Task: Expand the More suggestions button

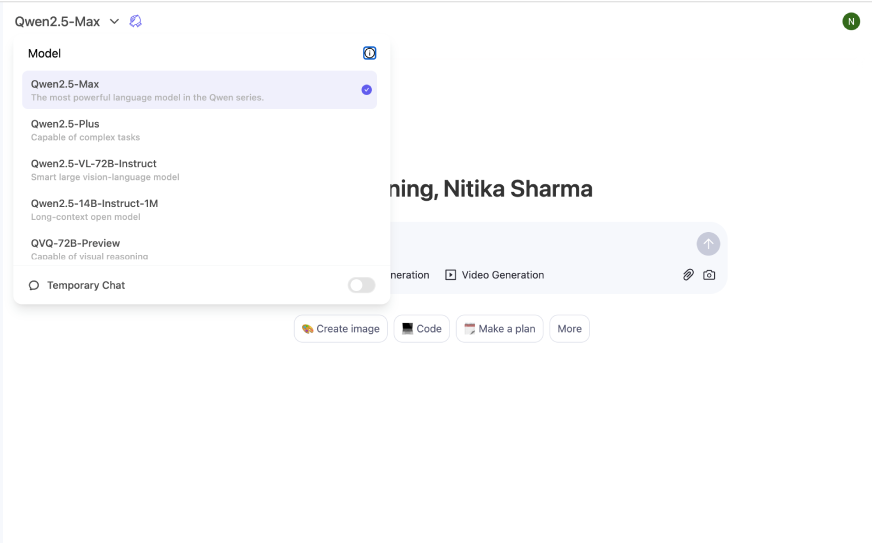Action: [569, 329]
